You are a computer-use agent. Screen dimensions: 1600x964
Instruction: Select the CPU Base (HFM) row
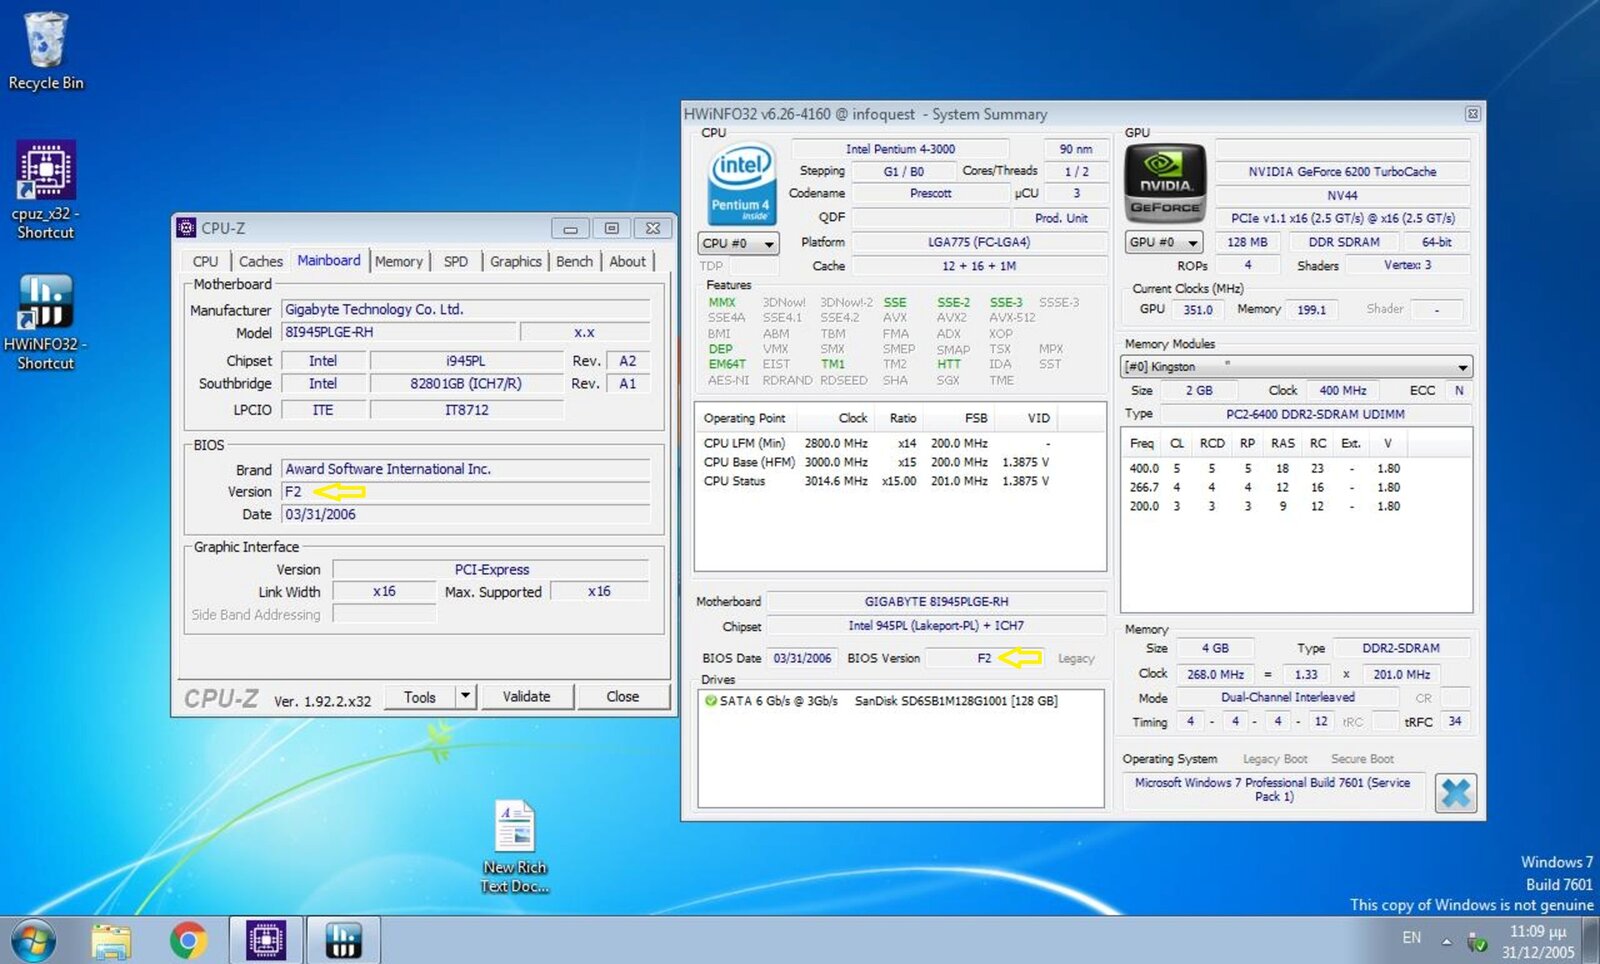900,462
